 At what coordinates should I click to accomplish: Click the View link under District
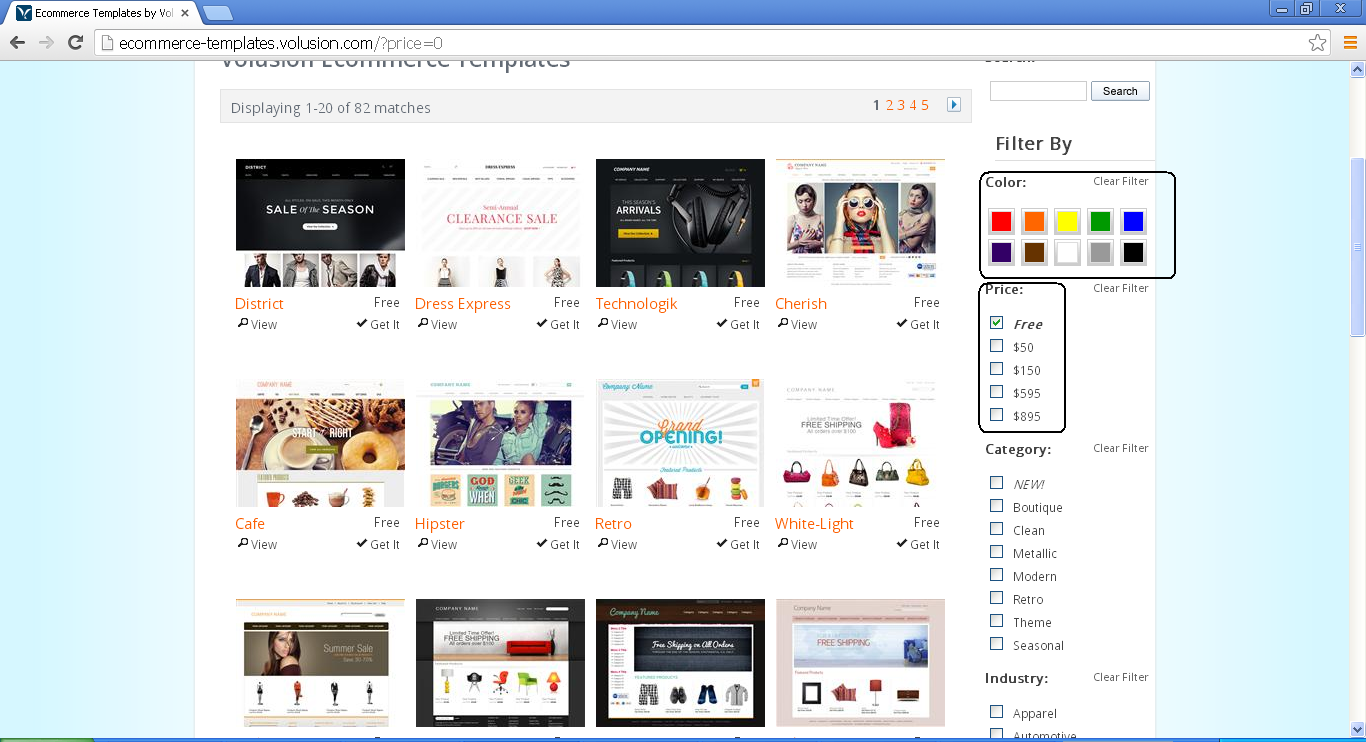257,324
